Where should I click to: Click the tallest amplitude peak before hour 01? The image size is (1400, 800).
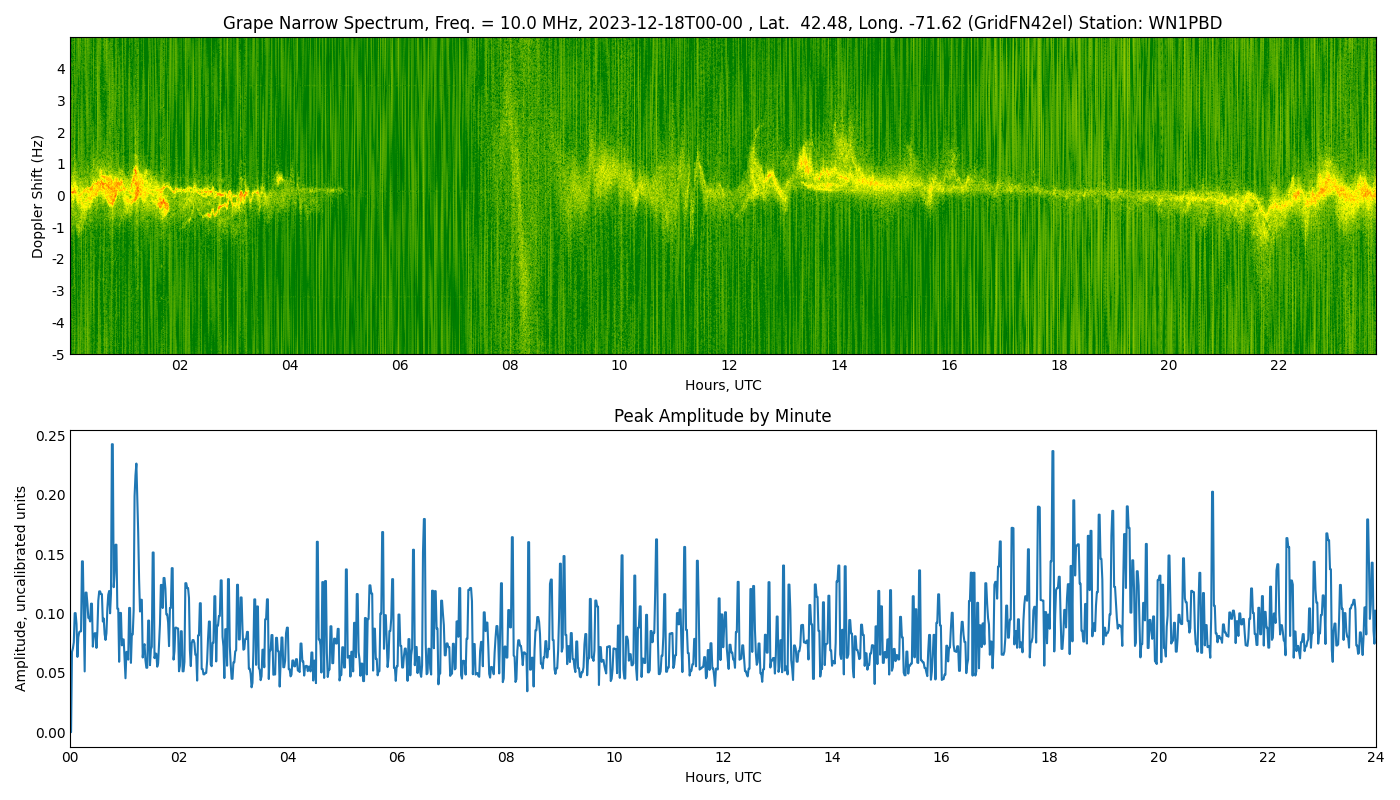click(x=112, y=446)
